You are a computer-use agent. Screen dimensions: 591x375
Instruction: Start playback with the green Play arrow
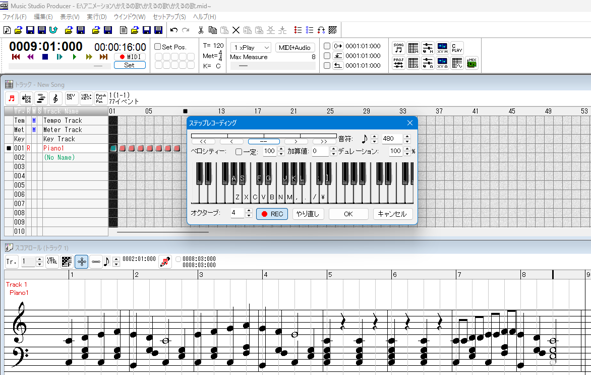tap(74, 57)
